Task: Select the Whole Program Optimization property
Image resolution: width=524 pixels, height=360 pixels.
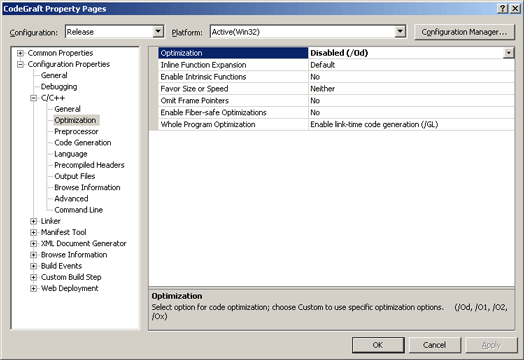Action: (233, 124)
